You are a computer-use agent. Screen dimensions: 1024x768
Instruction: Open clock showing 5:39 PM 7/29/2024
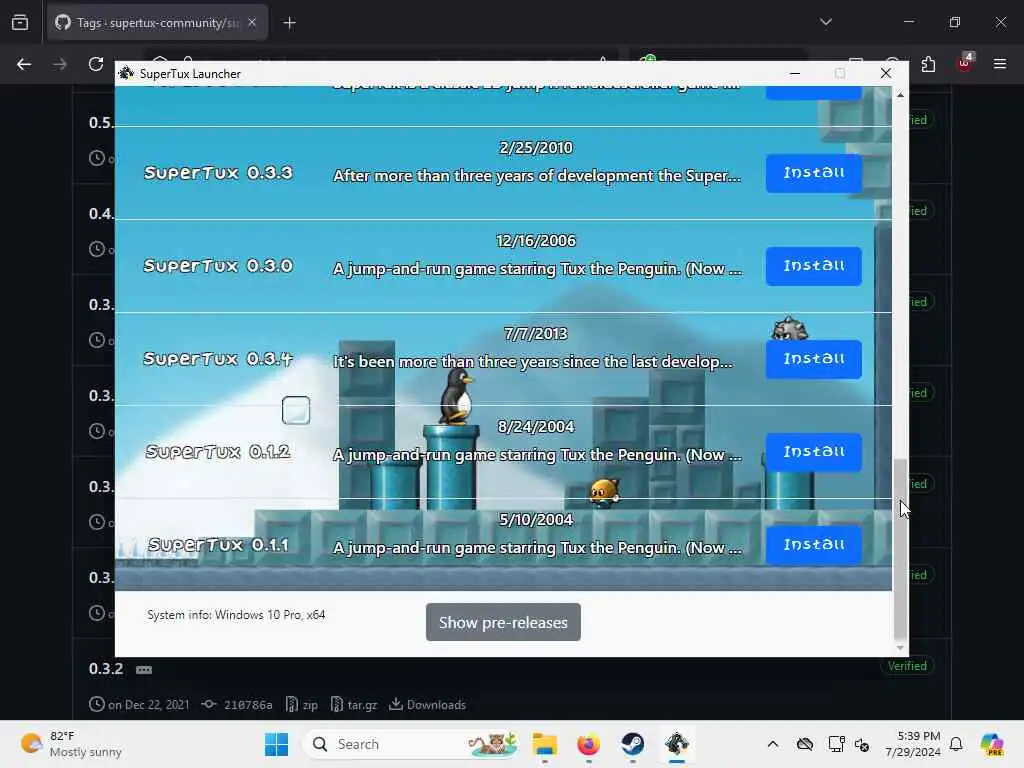[912, 744]
